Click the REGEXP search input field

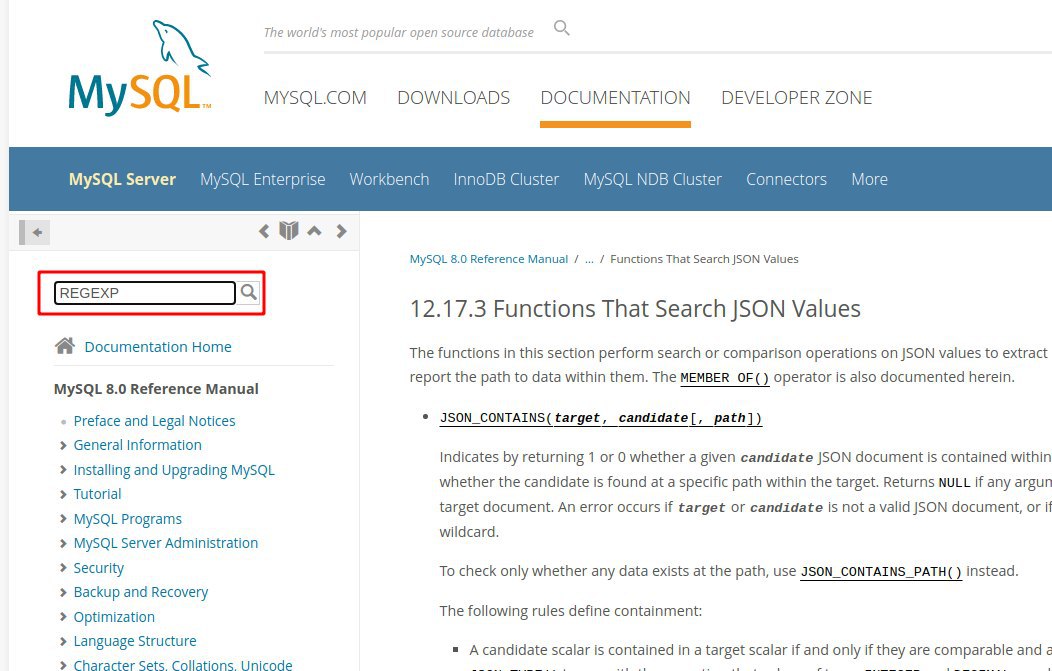tap(145, 293)
